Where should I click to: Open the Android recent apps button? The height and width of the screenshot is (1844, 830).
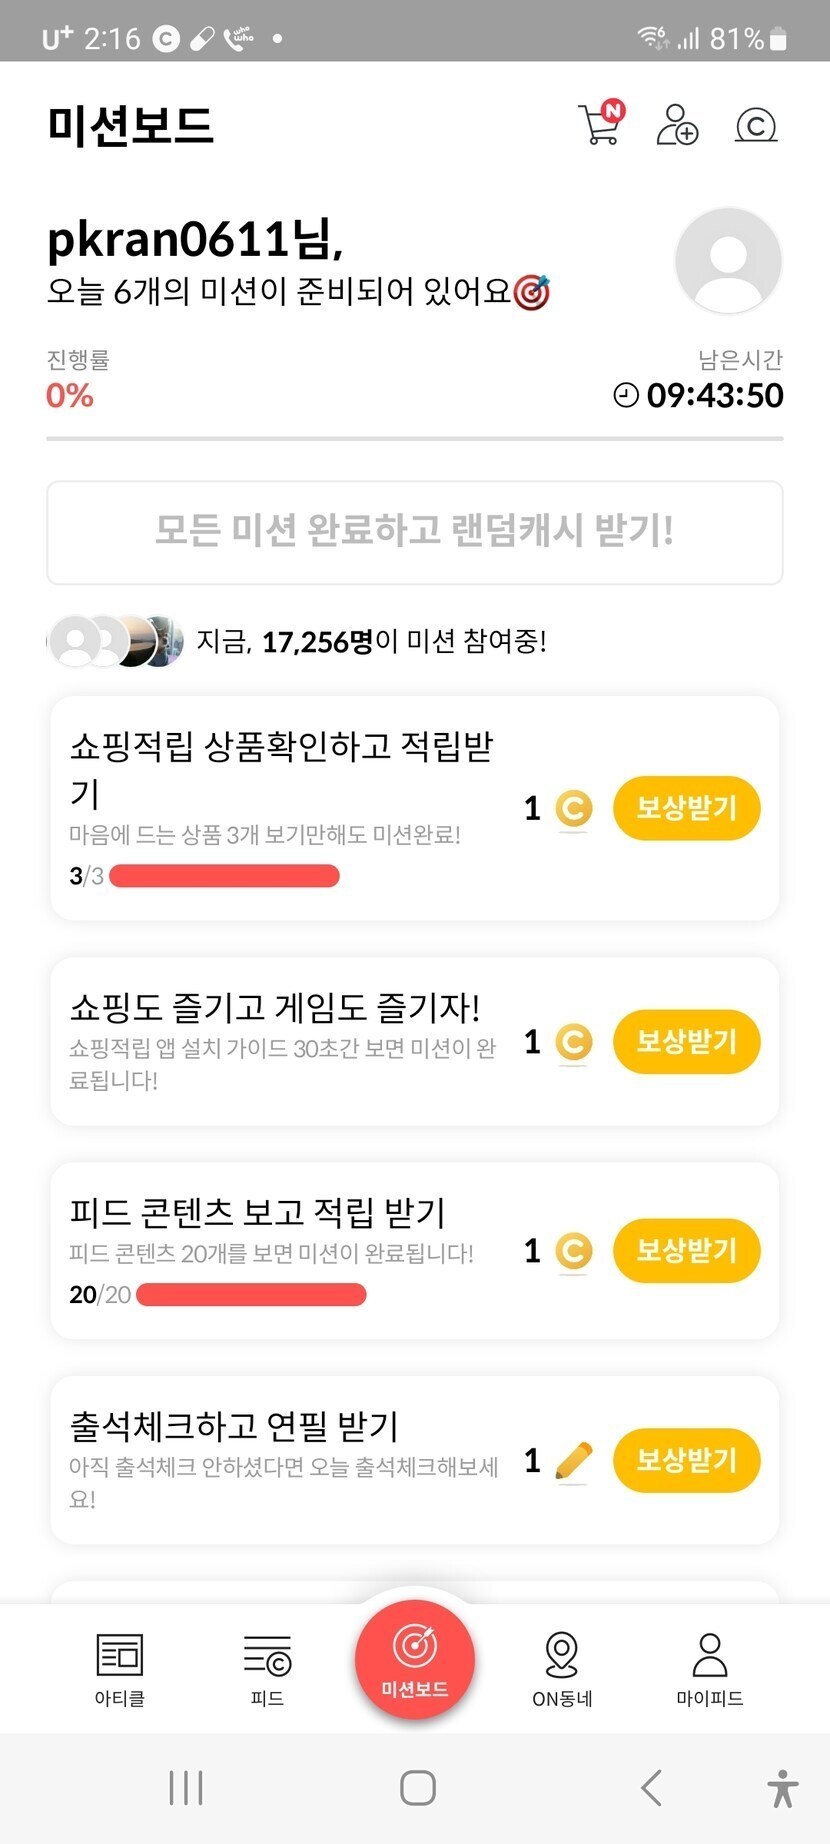[186, 1787]
